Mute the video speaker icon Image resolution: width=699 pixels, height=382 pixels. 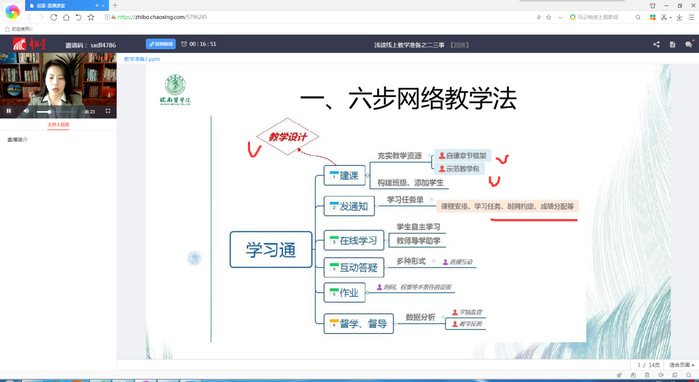tap(26, 111)
